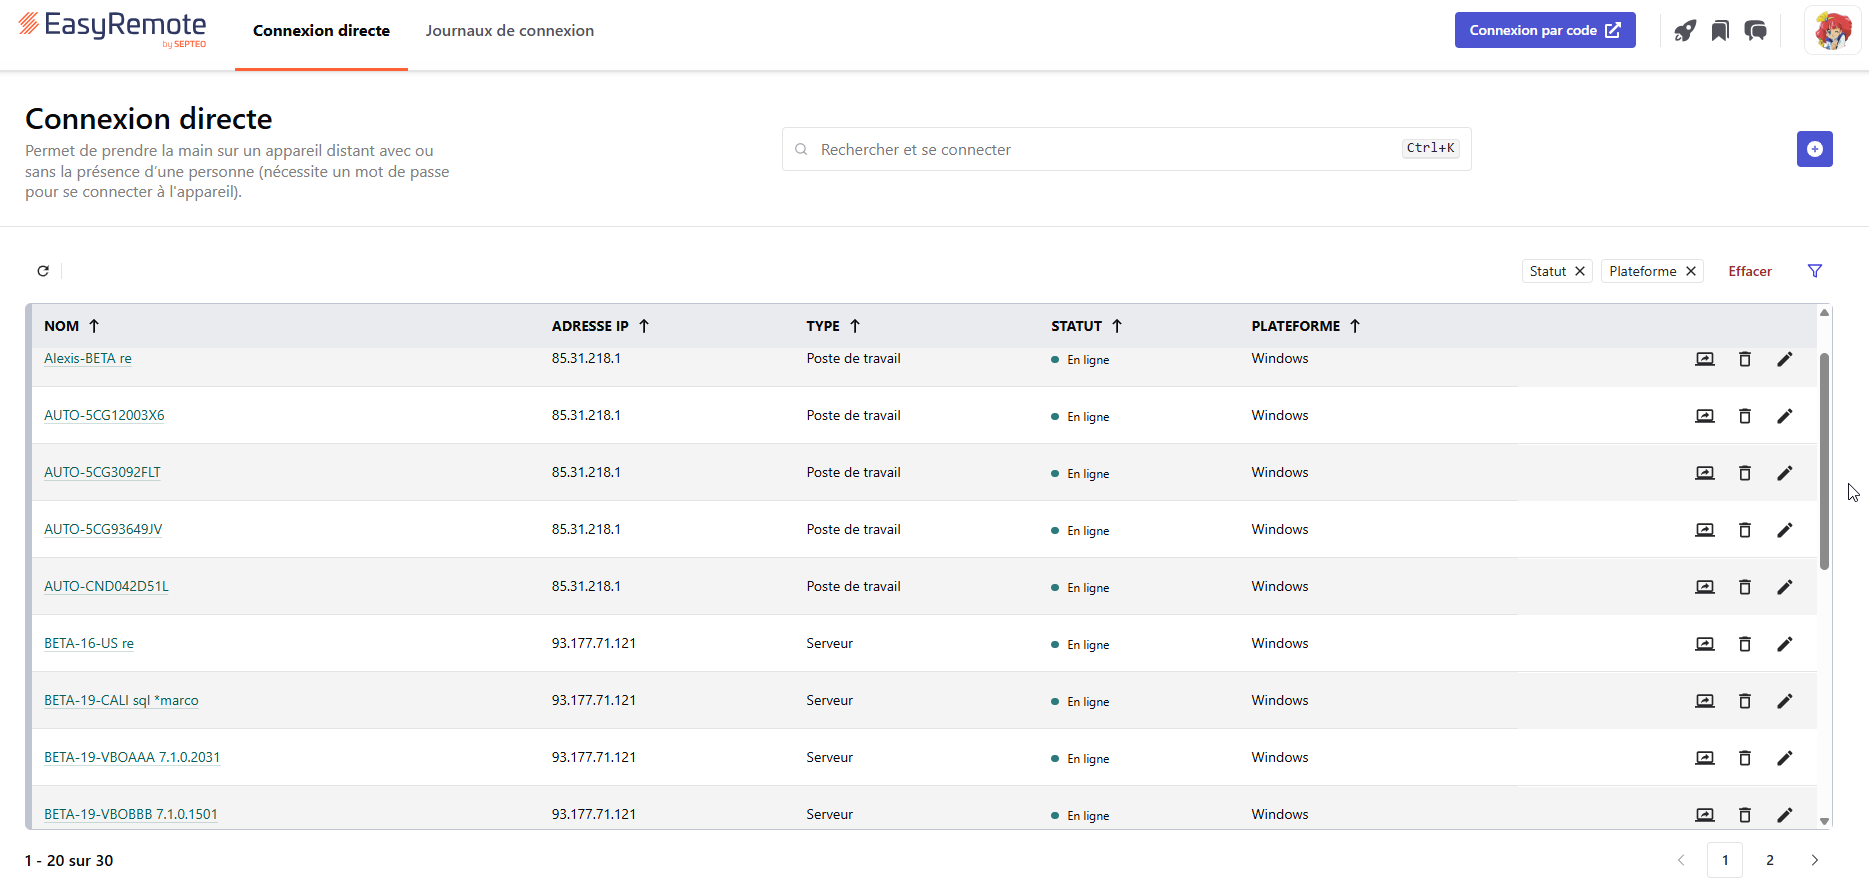Viewport: 1869px width, 891px height.
Task: Click IP 93.177.71.121 in BETA-19-VBOAAA row
Action: 594,757
